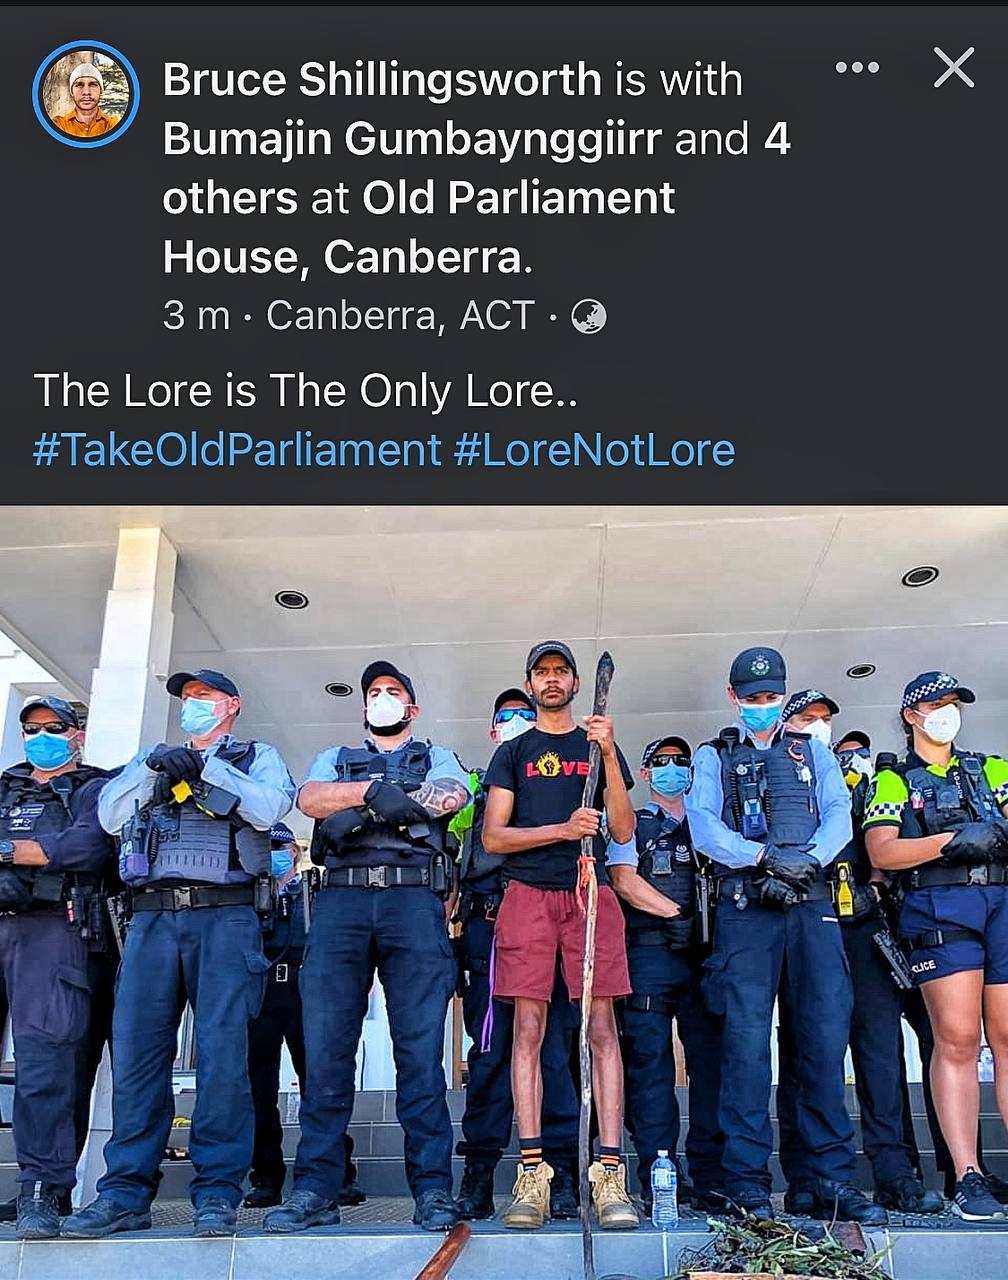Open Bumajin Gumbaynggiirr's tagged profile
Screen dimensions: 1008x1280
coord(412,139)
